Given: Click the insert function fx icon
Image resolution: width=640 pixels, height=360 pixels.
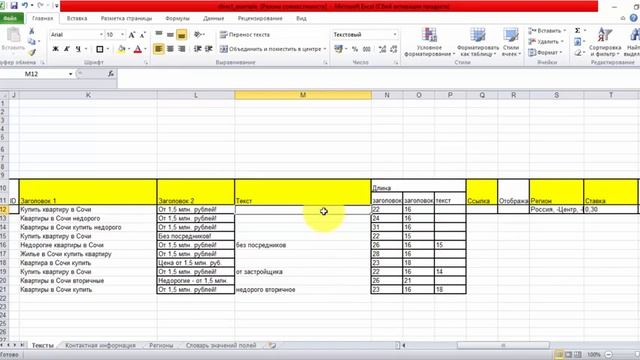Looking at the screenshot, I should (x=111, y=74).
